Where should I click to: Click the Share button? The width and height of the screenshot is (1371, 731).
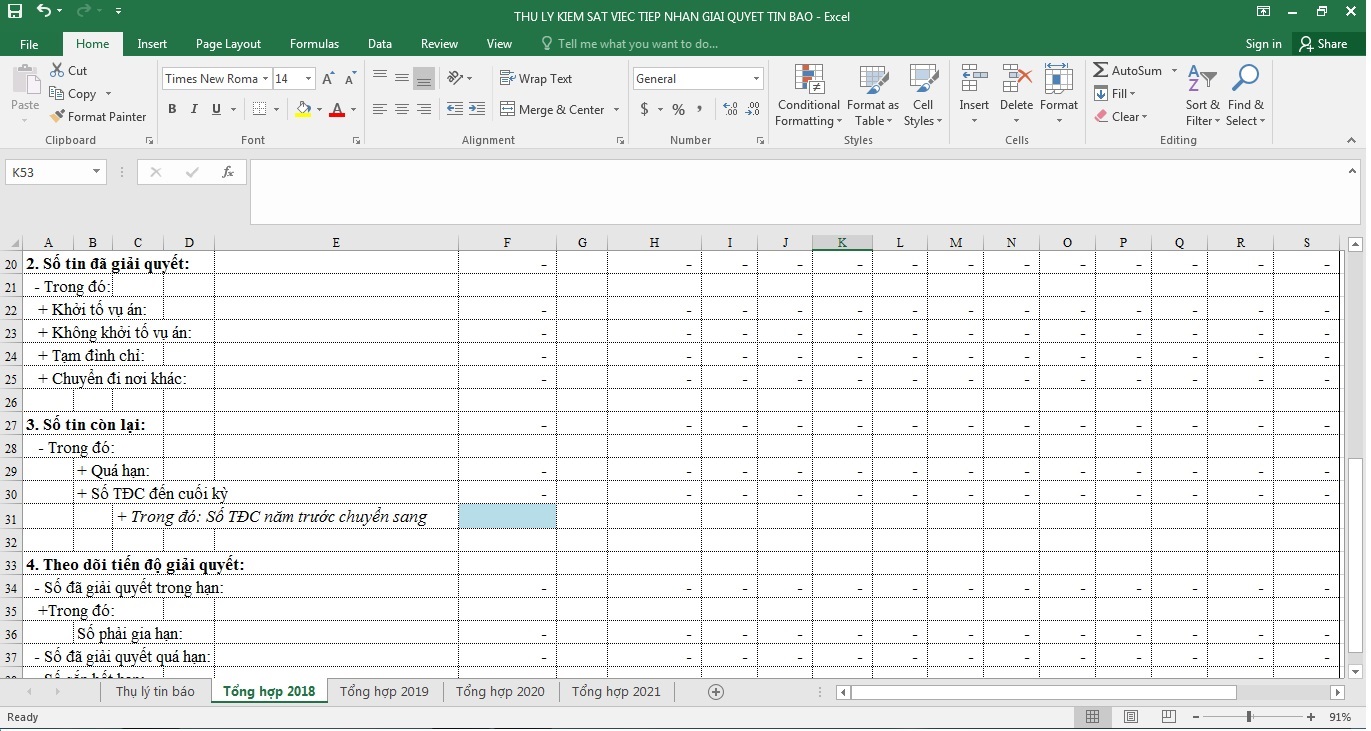click(1322, 44)
